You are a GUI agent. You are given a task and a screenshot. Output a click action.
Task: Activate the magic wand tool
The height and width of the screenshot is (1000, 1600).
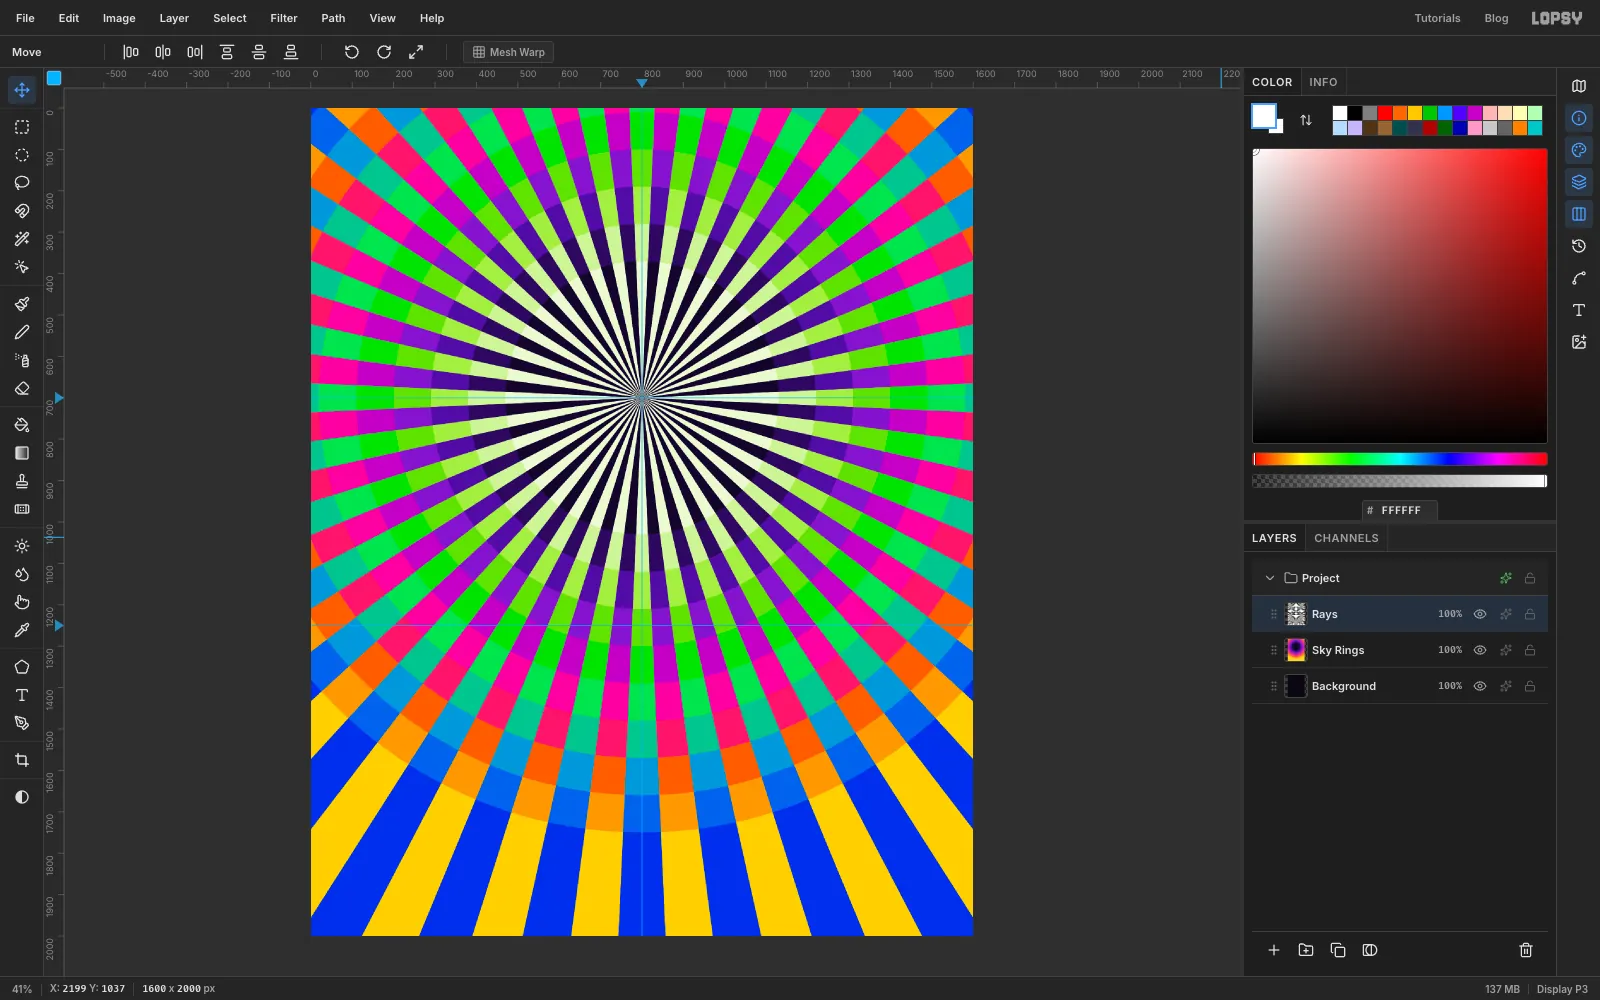(22, 239)
